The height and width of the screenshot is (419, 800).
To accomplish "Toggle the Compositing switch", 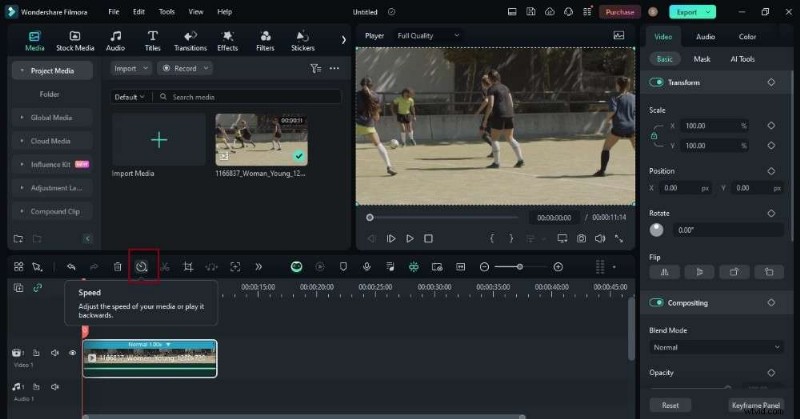I will [656, 303].
